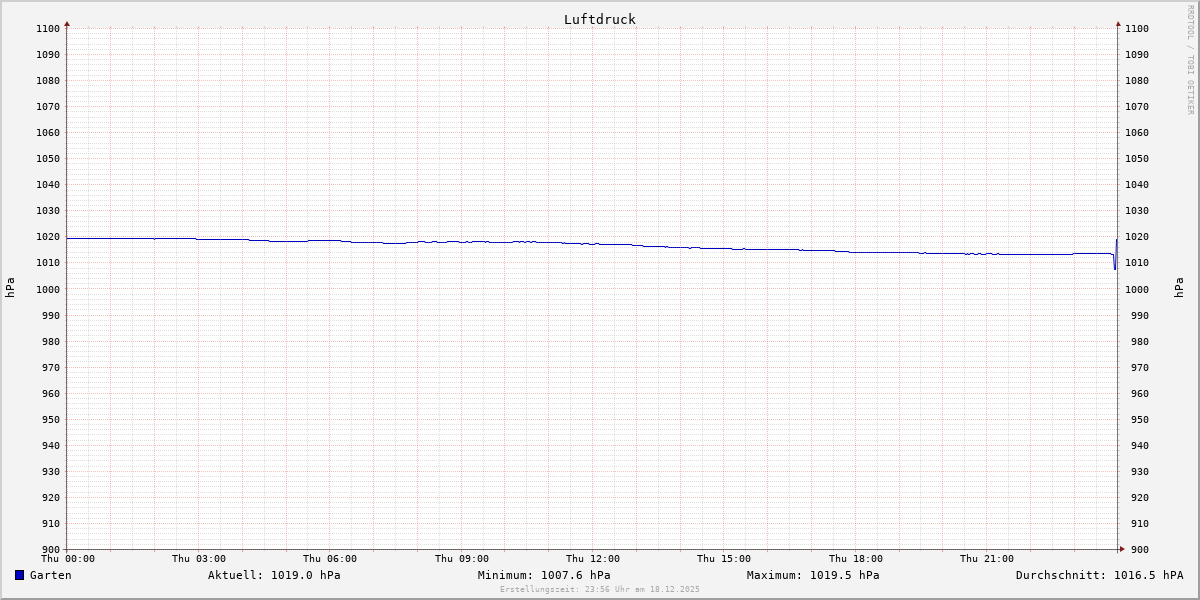Click the Aktuell 1019.0 hPa reading
Viewport: 1200px width, 600px height.
coord(274,575)
